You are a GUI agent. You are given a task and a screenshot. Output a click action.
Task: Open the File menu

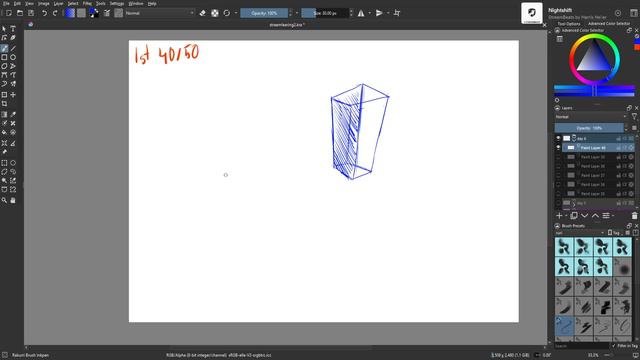[x=6, y=3]
